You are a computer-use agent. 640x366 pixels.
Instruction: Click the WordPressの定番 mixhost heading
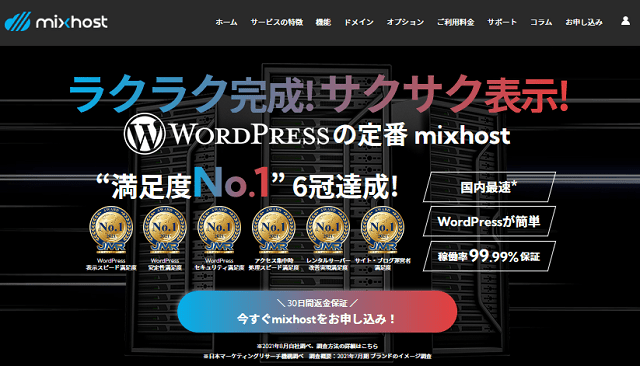click(x=317, y=134)
